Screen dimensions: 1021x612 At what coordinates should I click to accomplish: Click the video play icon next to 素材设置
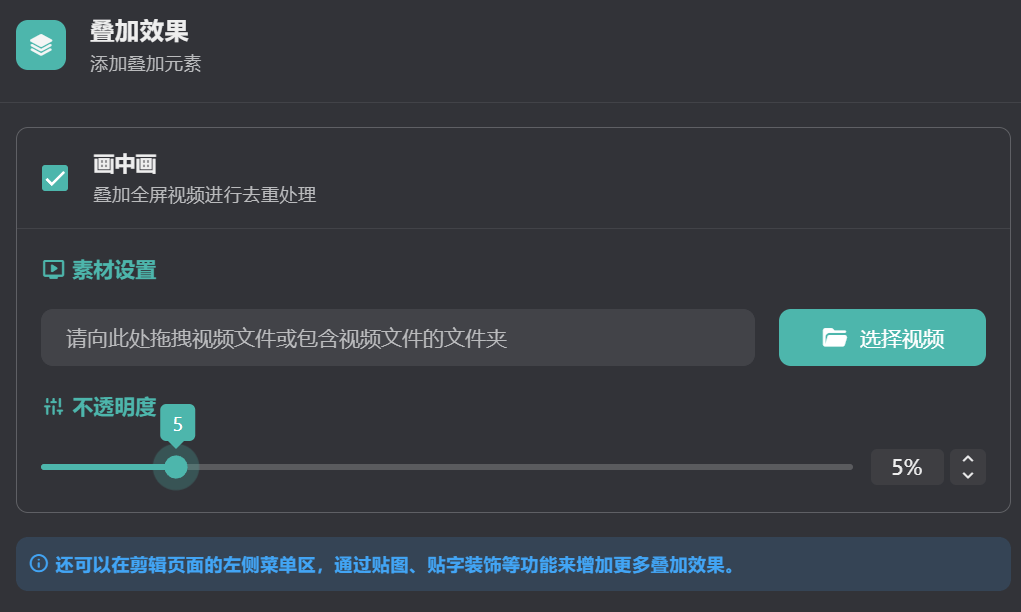click(x=53, y=269)
